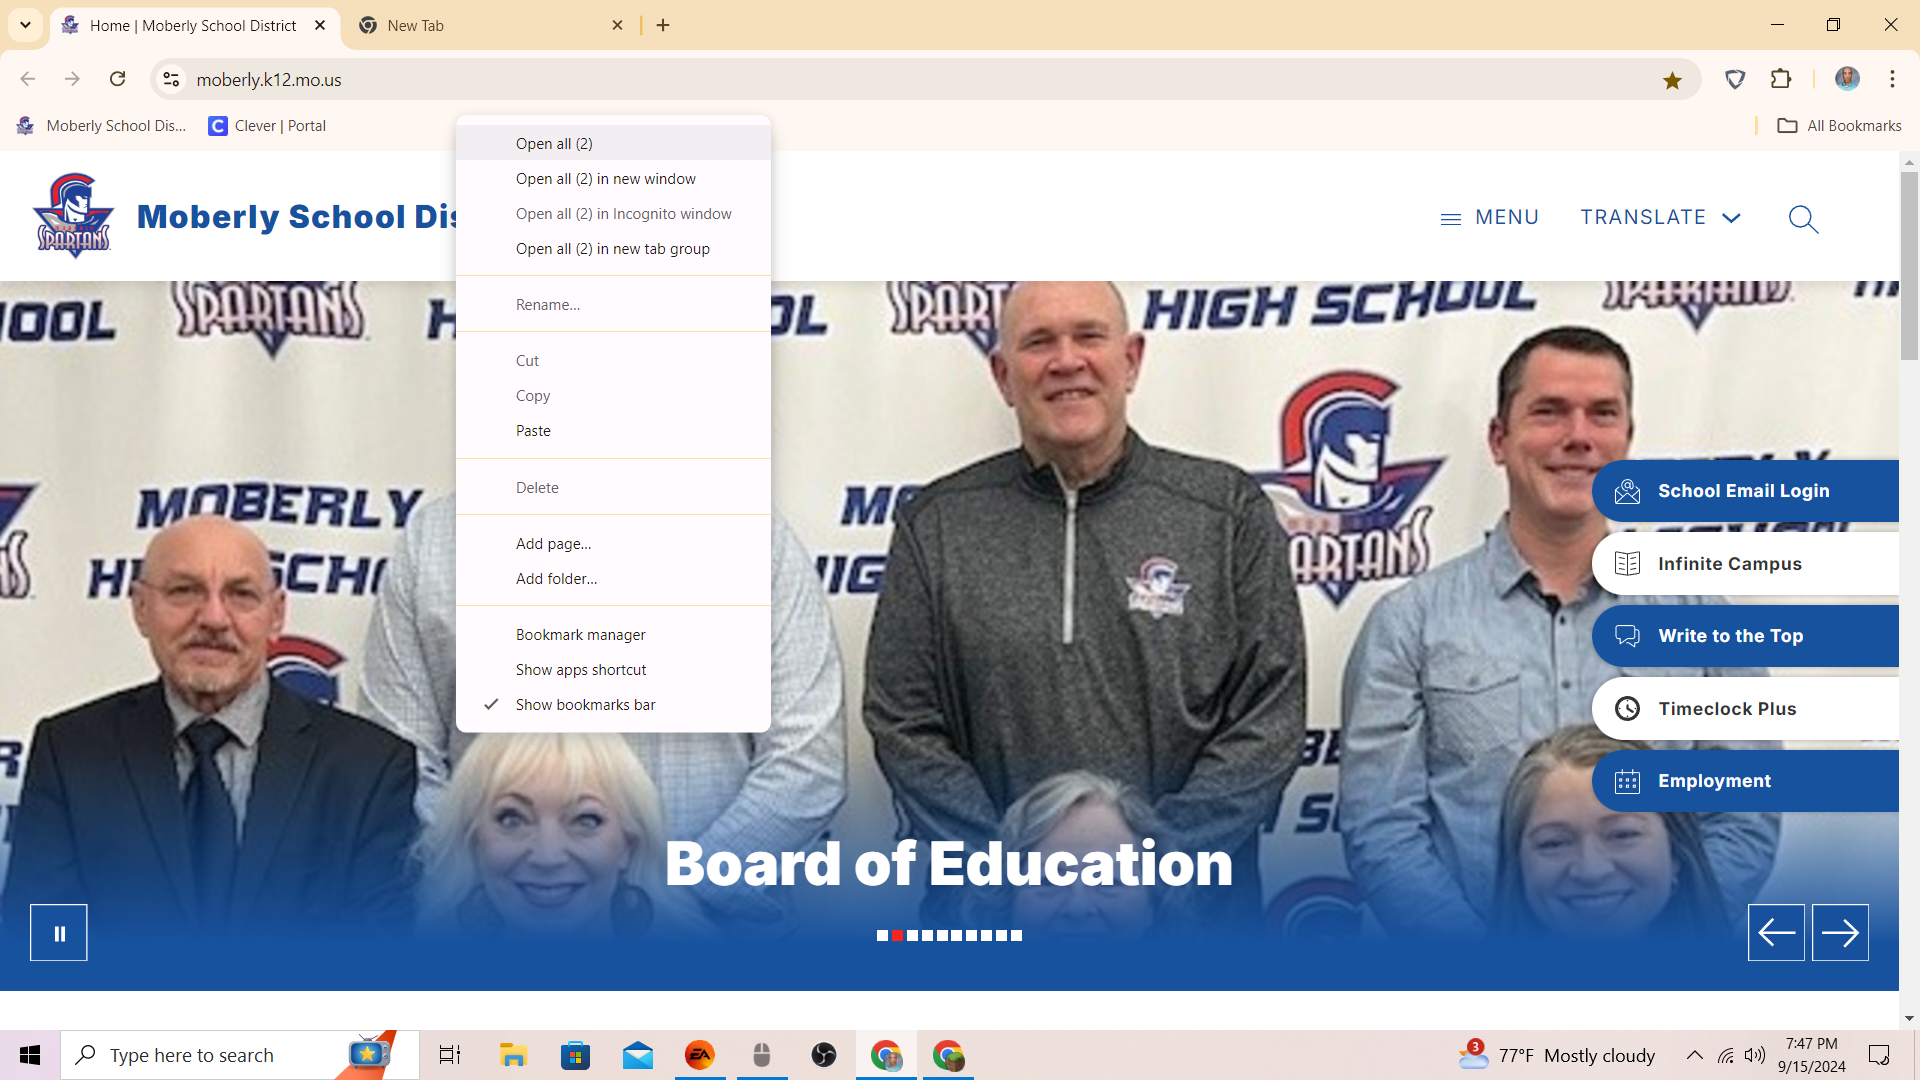Reload the page with refresh icon
The width and height of the screenshot is (1920, 1080).
click(118, 79)
